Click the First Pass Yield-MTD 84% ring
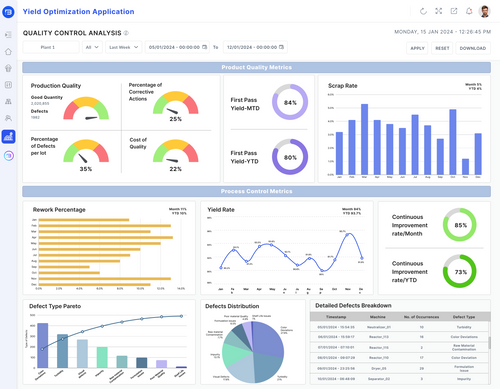This screenshot has width=500, height=389. coord(290,102)
